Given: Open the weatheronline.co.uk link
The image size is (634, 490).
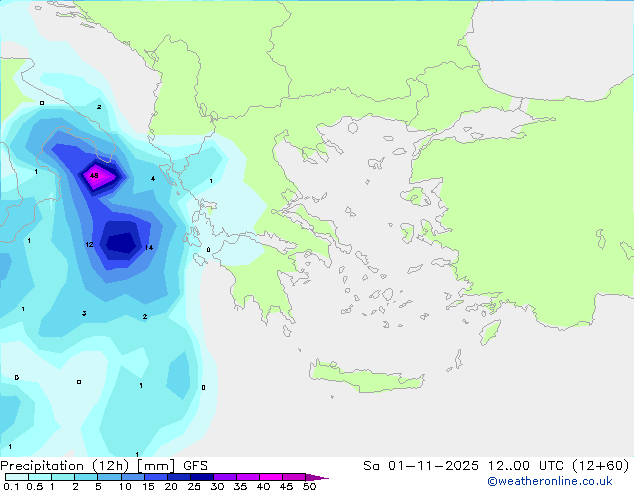Looking at the screenshot, I should pos(550,481).
